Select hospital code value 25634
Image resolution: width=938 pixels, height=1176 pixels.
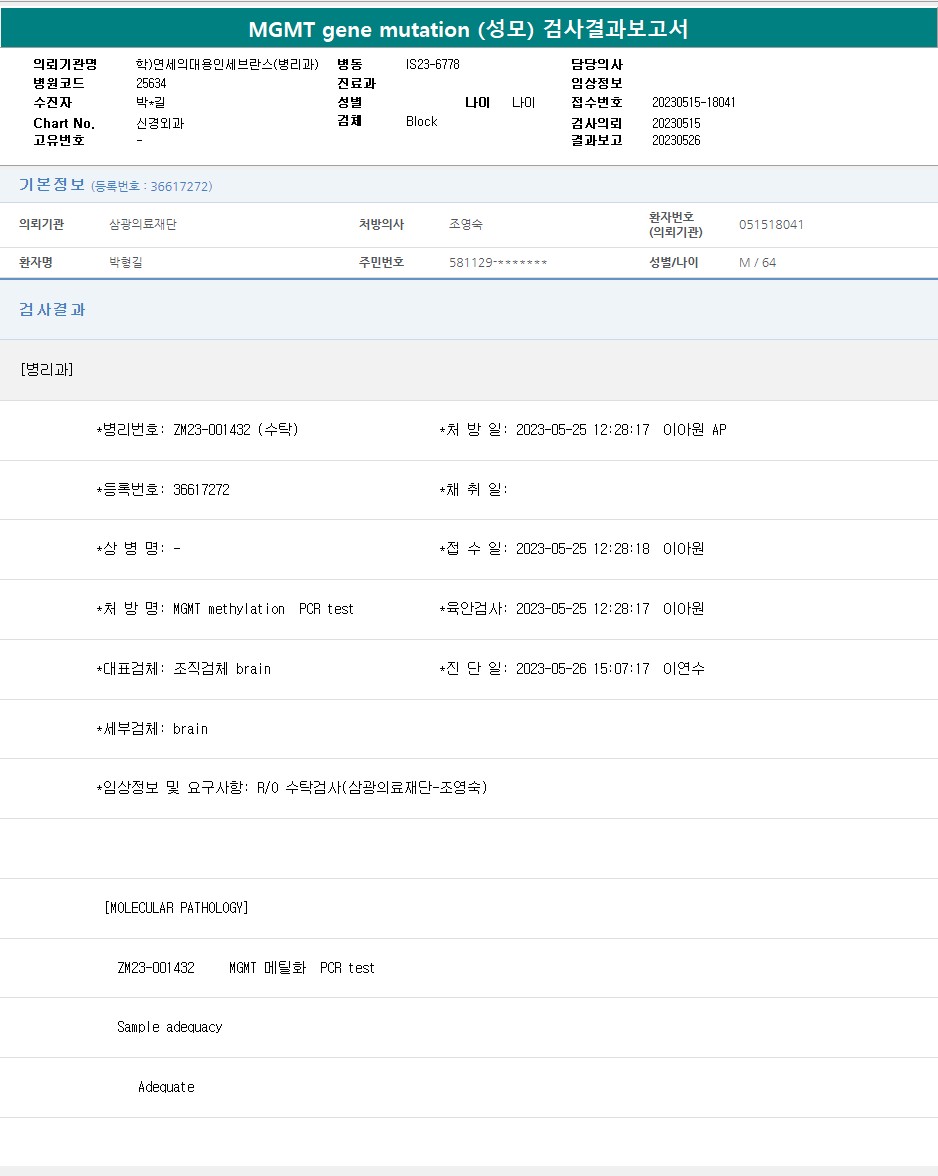151,83
